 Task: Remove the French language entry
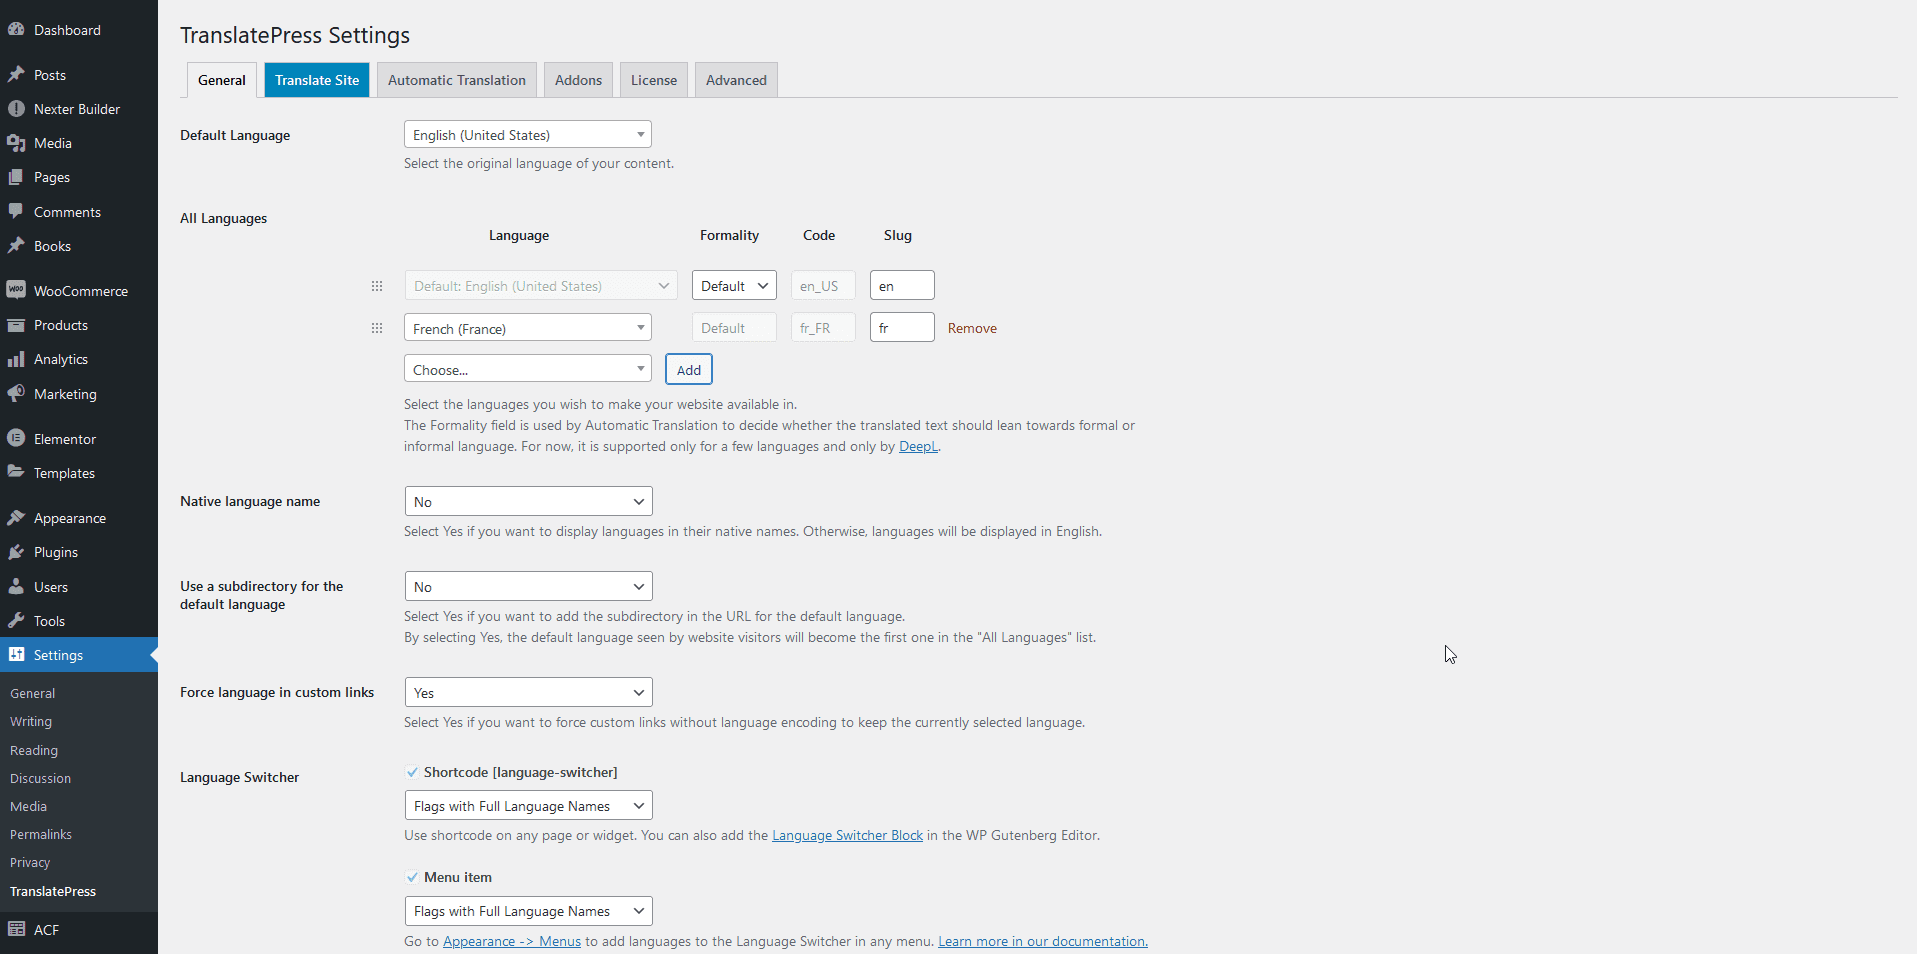pos(972,328)
